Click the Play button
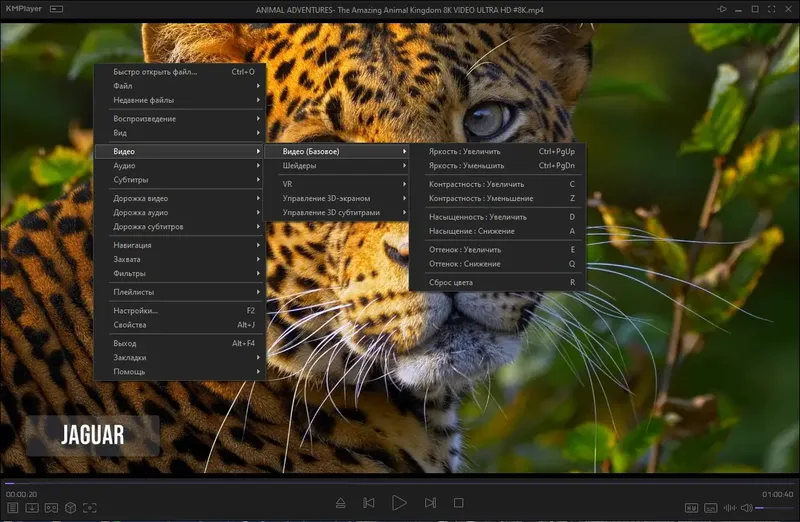 pos(399,503)
